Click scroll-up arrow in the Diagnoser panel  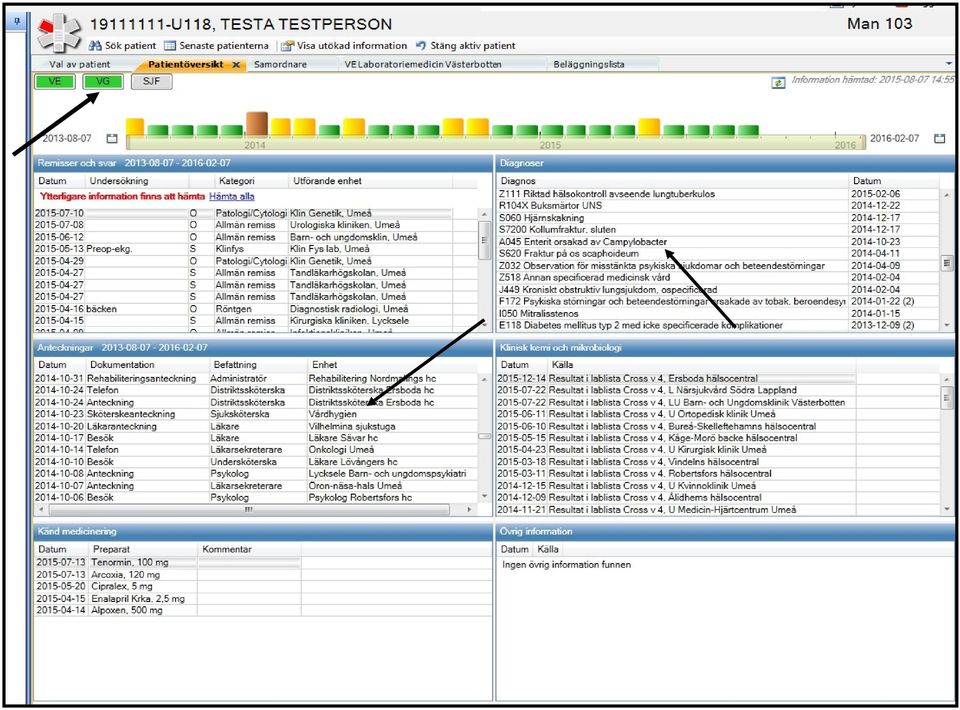pos(947,195)
